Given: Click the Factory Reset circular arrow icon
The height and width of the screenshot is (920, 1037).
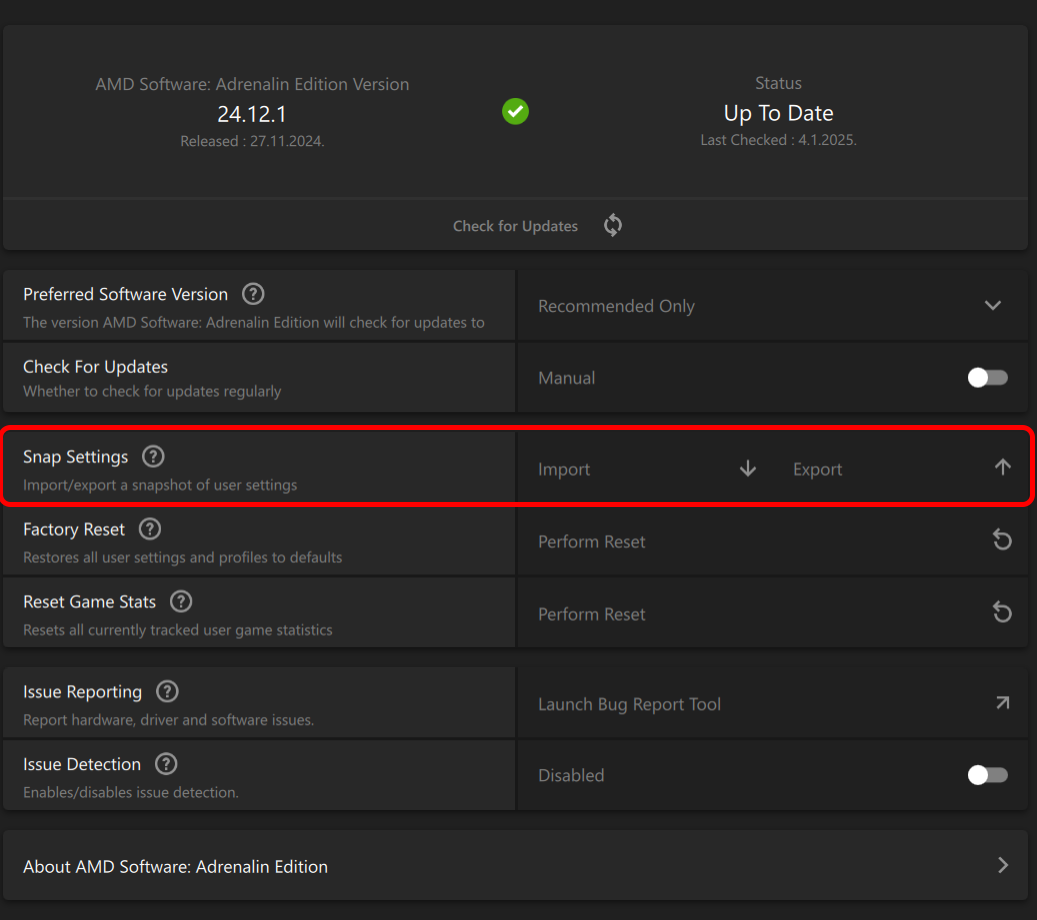Looking at the screenshot, I should click(x=1003, y=540).
